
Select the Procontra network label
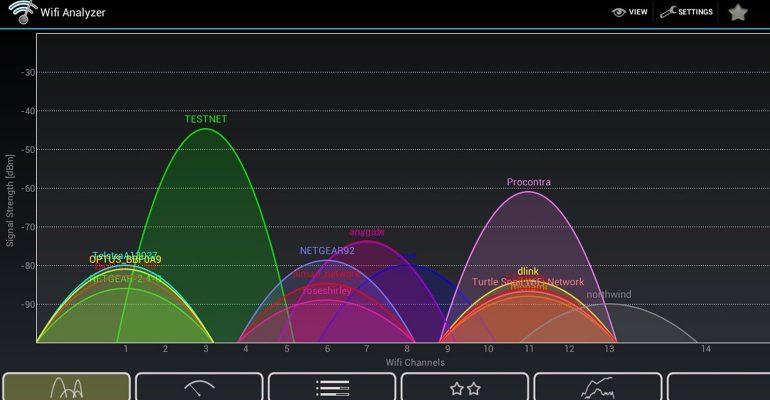pos(529,182)
